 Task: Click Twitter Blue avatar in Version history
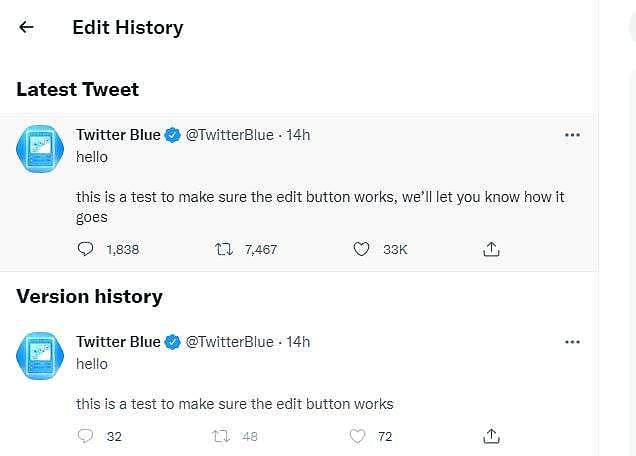41,357
